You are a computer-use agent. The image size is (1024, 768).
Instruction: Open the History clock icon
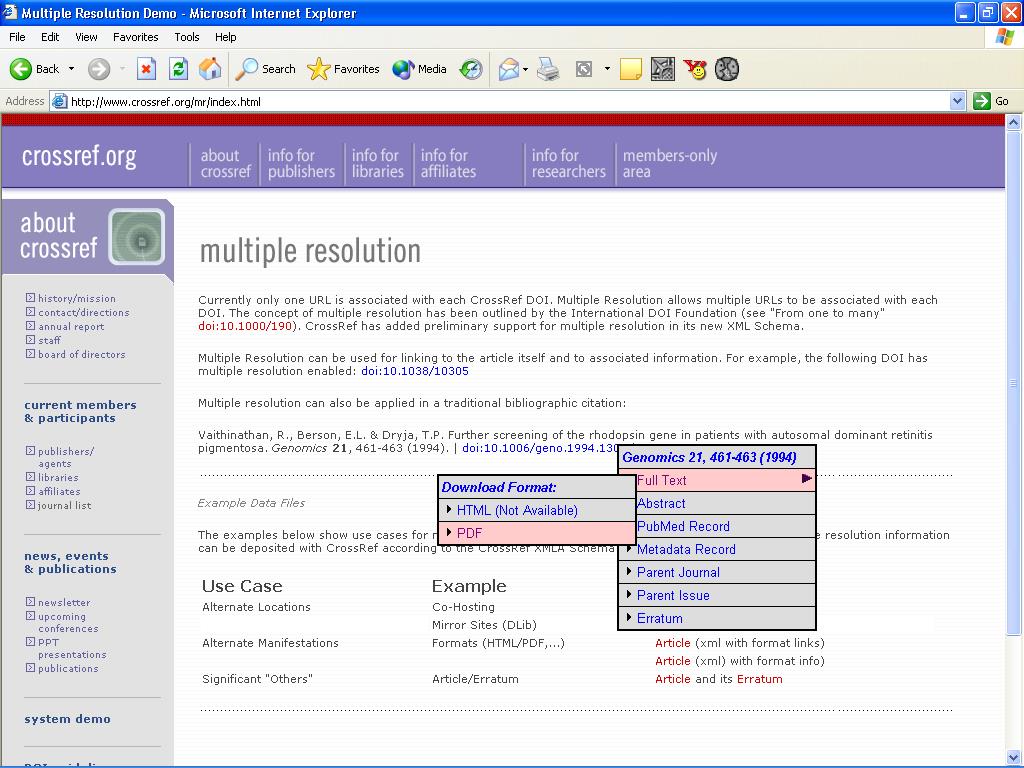click(x=471, y=69)
